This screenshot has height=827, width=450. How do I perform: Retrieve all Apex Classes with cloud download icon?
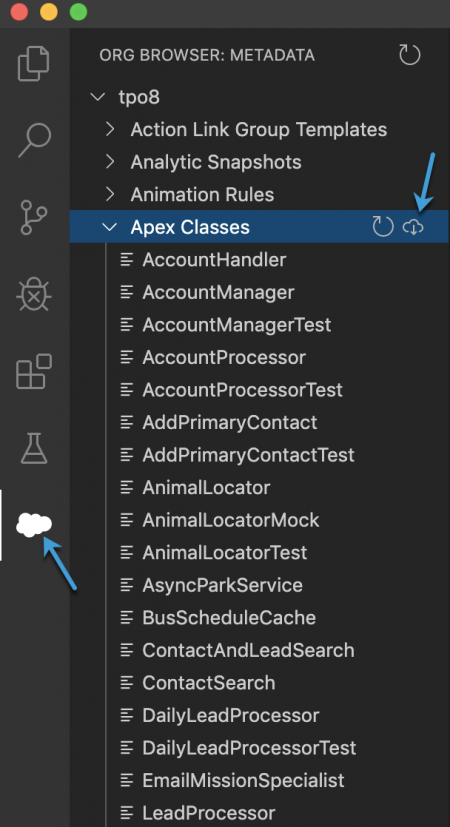click(x=413, y=227)
